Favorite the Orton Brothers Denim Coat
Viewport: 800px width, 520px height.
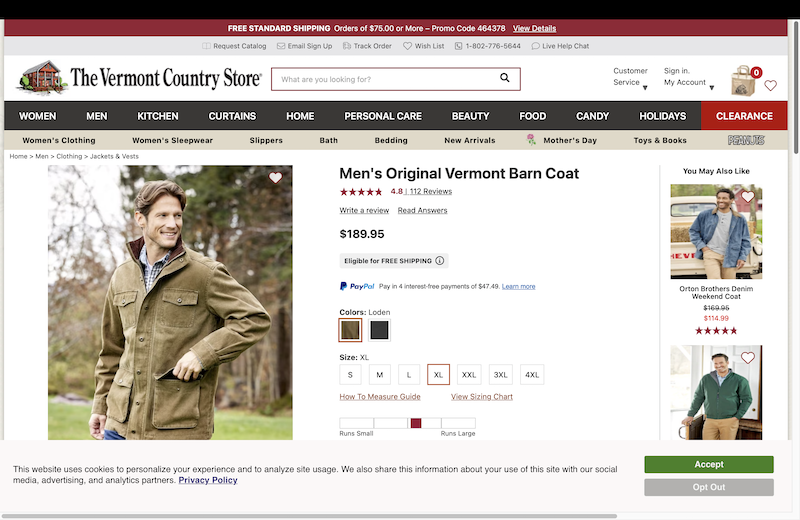747,197
